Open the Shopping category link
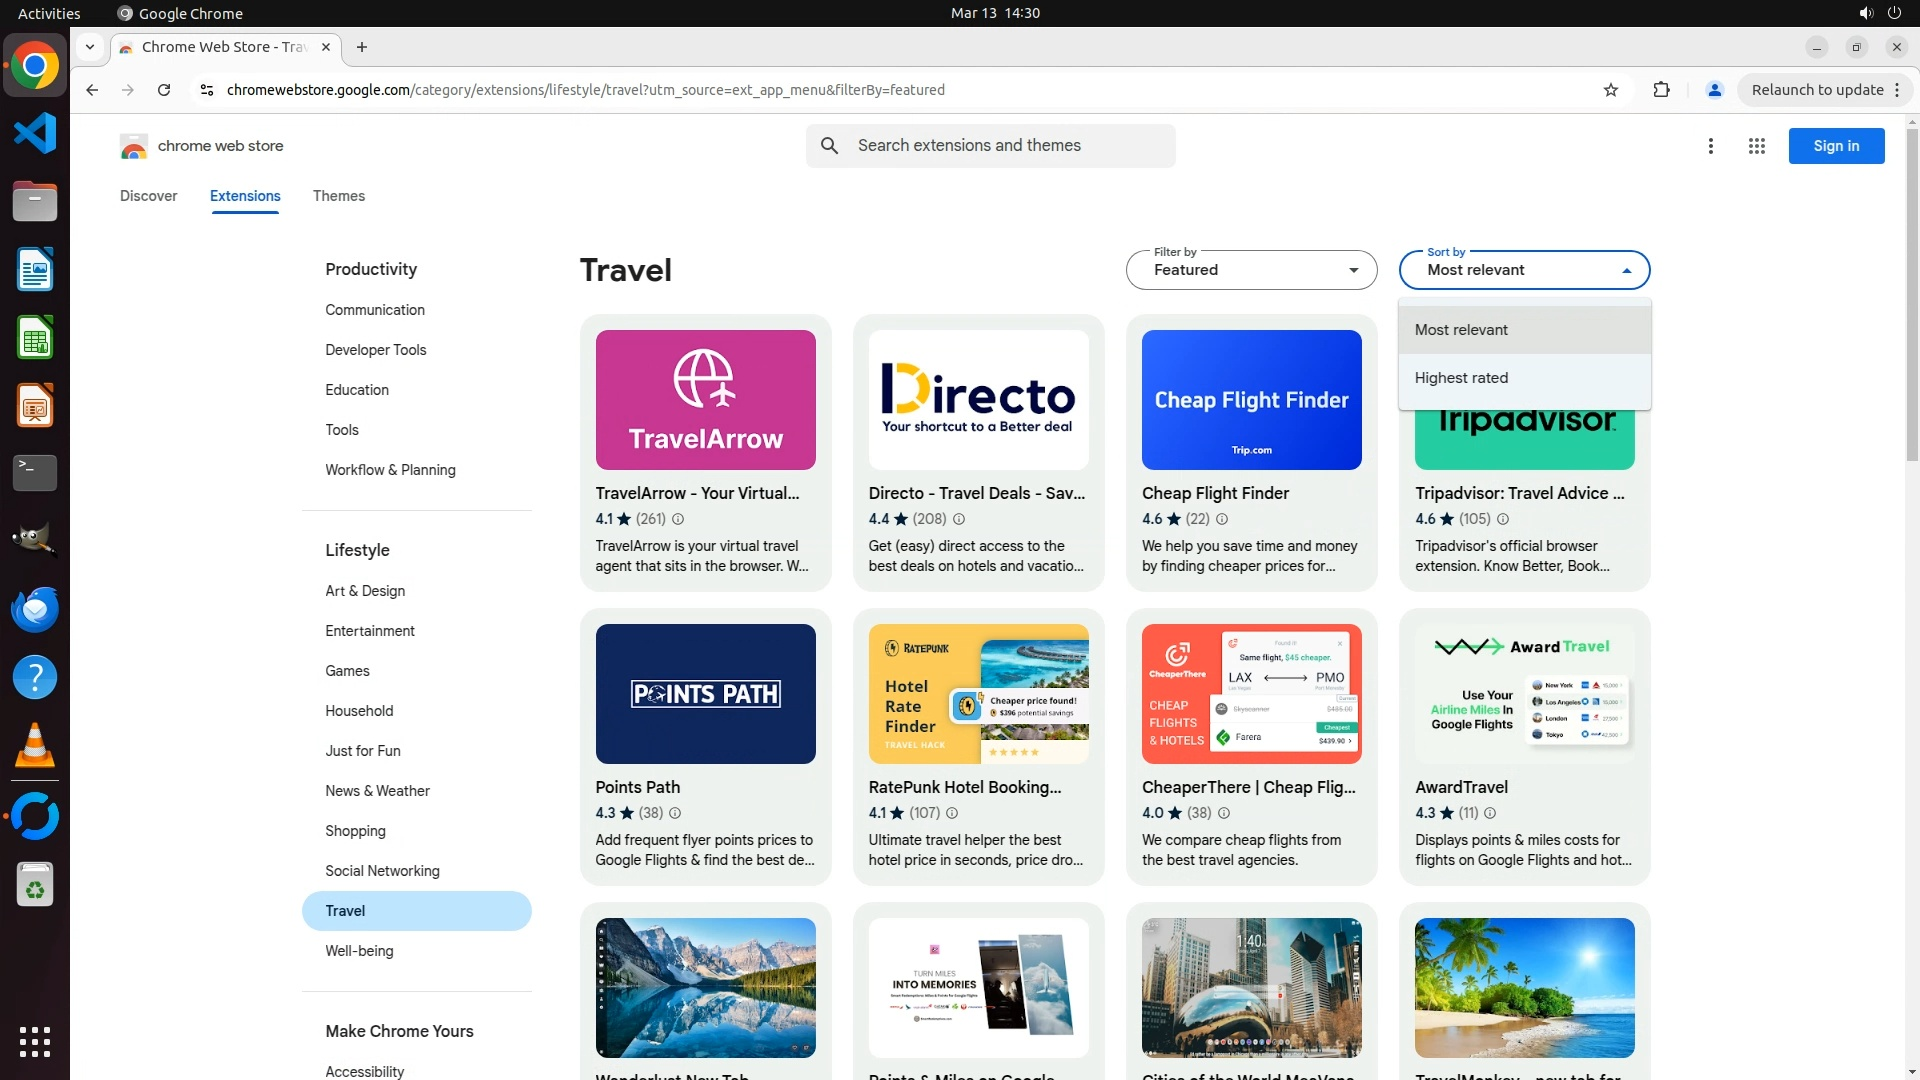 point(355,831)
